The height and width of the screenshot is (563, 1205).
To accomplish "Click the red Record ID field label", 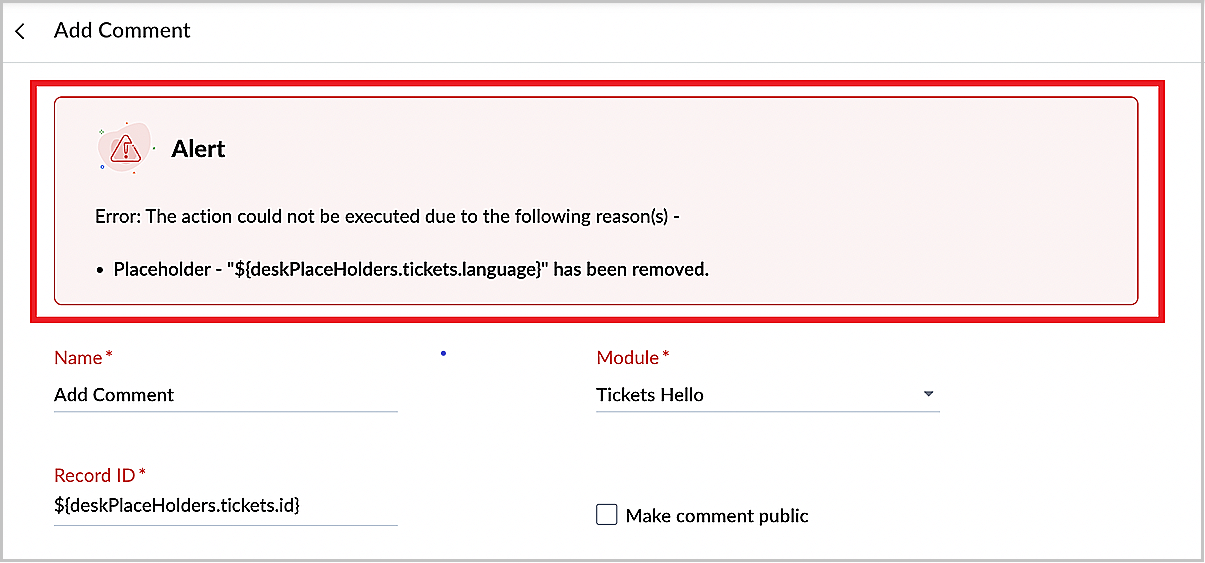I will point(94,474).
